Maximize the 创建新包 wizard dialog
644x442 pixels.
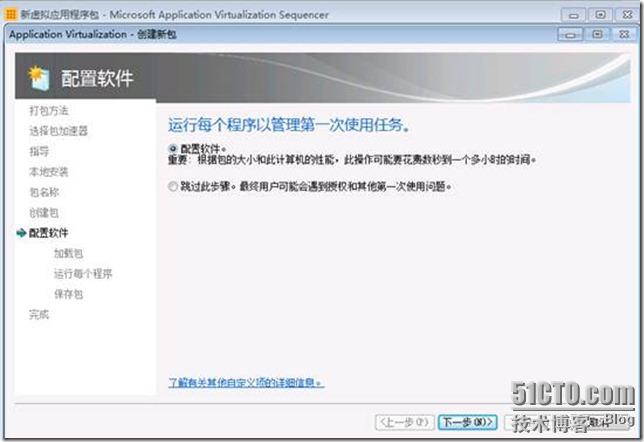pyautogui.click(x=598, y=35)
